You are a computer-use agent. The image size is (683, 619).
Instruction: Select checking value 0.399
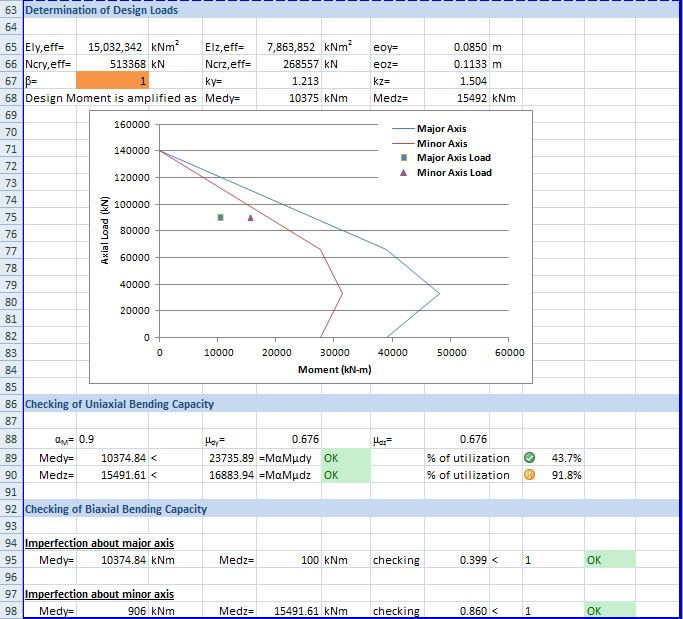(457, 560)
